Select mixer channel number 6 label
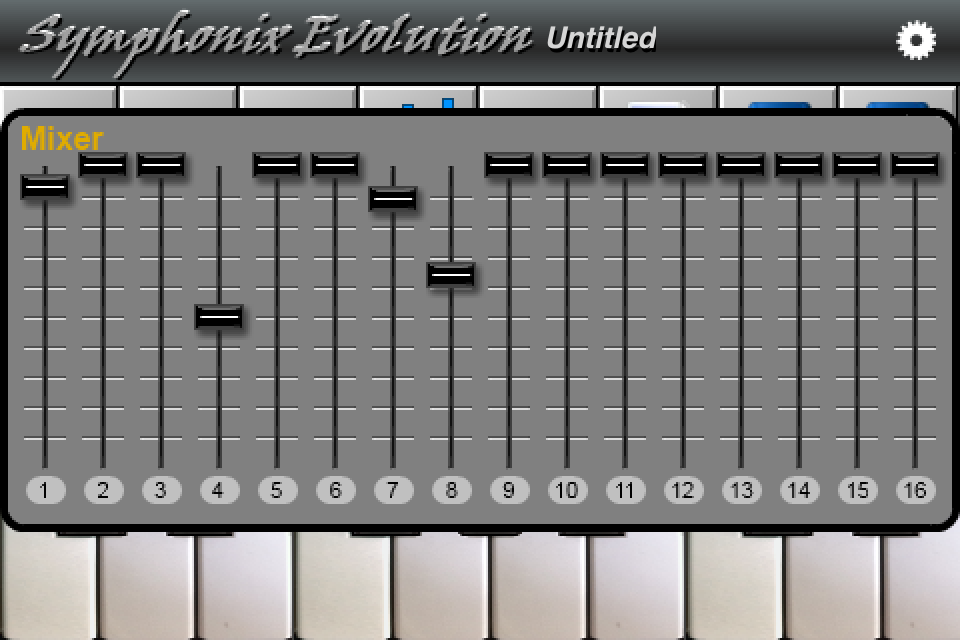960x640 pixels. [x=336, y=490]
